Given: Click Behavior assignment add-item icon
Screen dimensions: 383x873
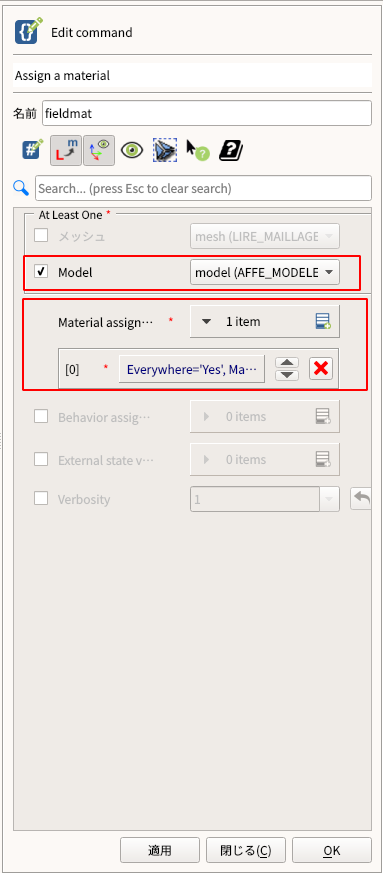Looking at the screenshot, I should (323, 416).
